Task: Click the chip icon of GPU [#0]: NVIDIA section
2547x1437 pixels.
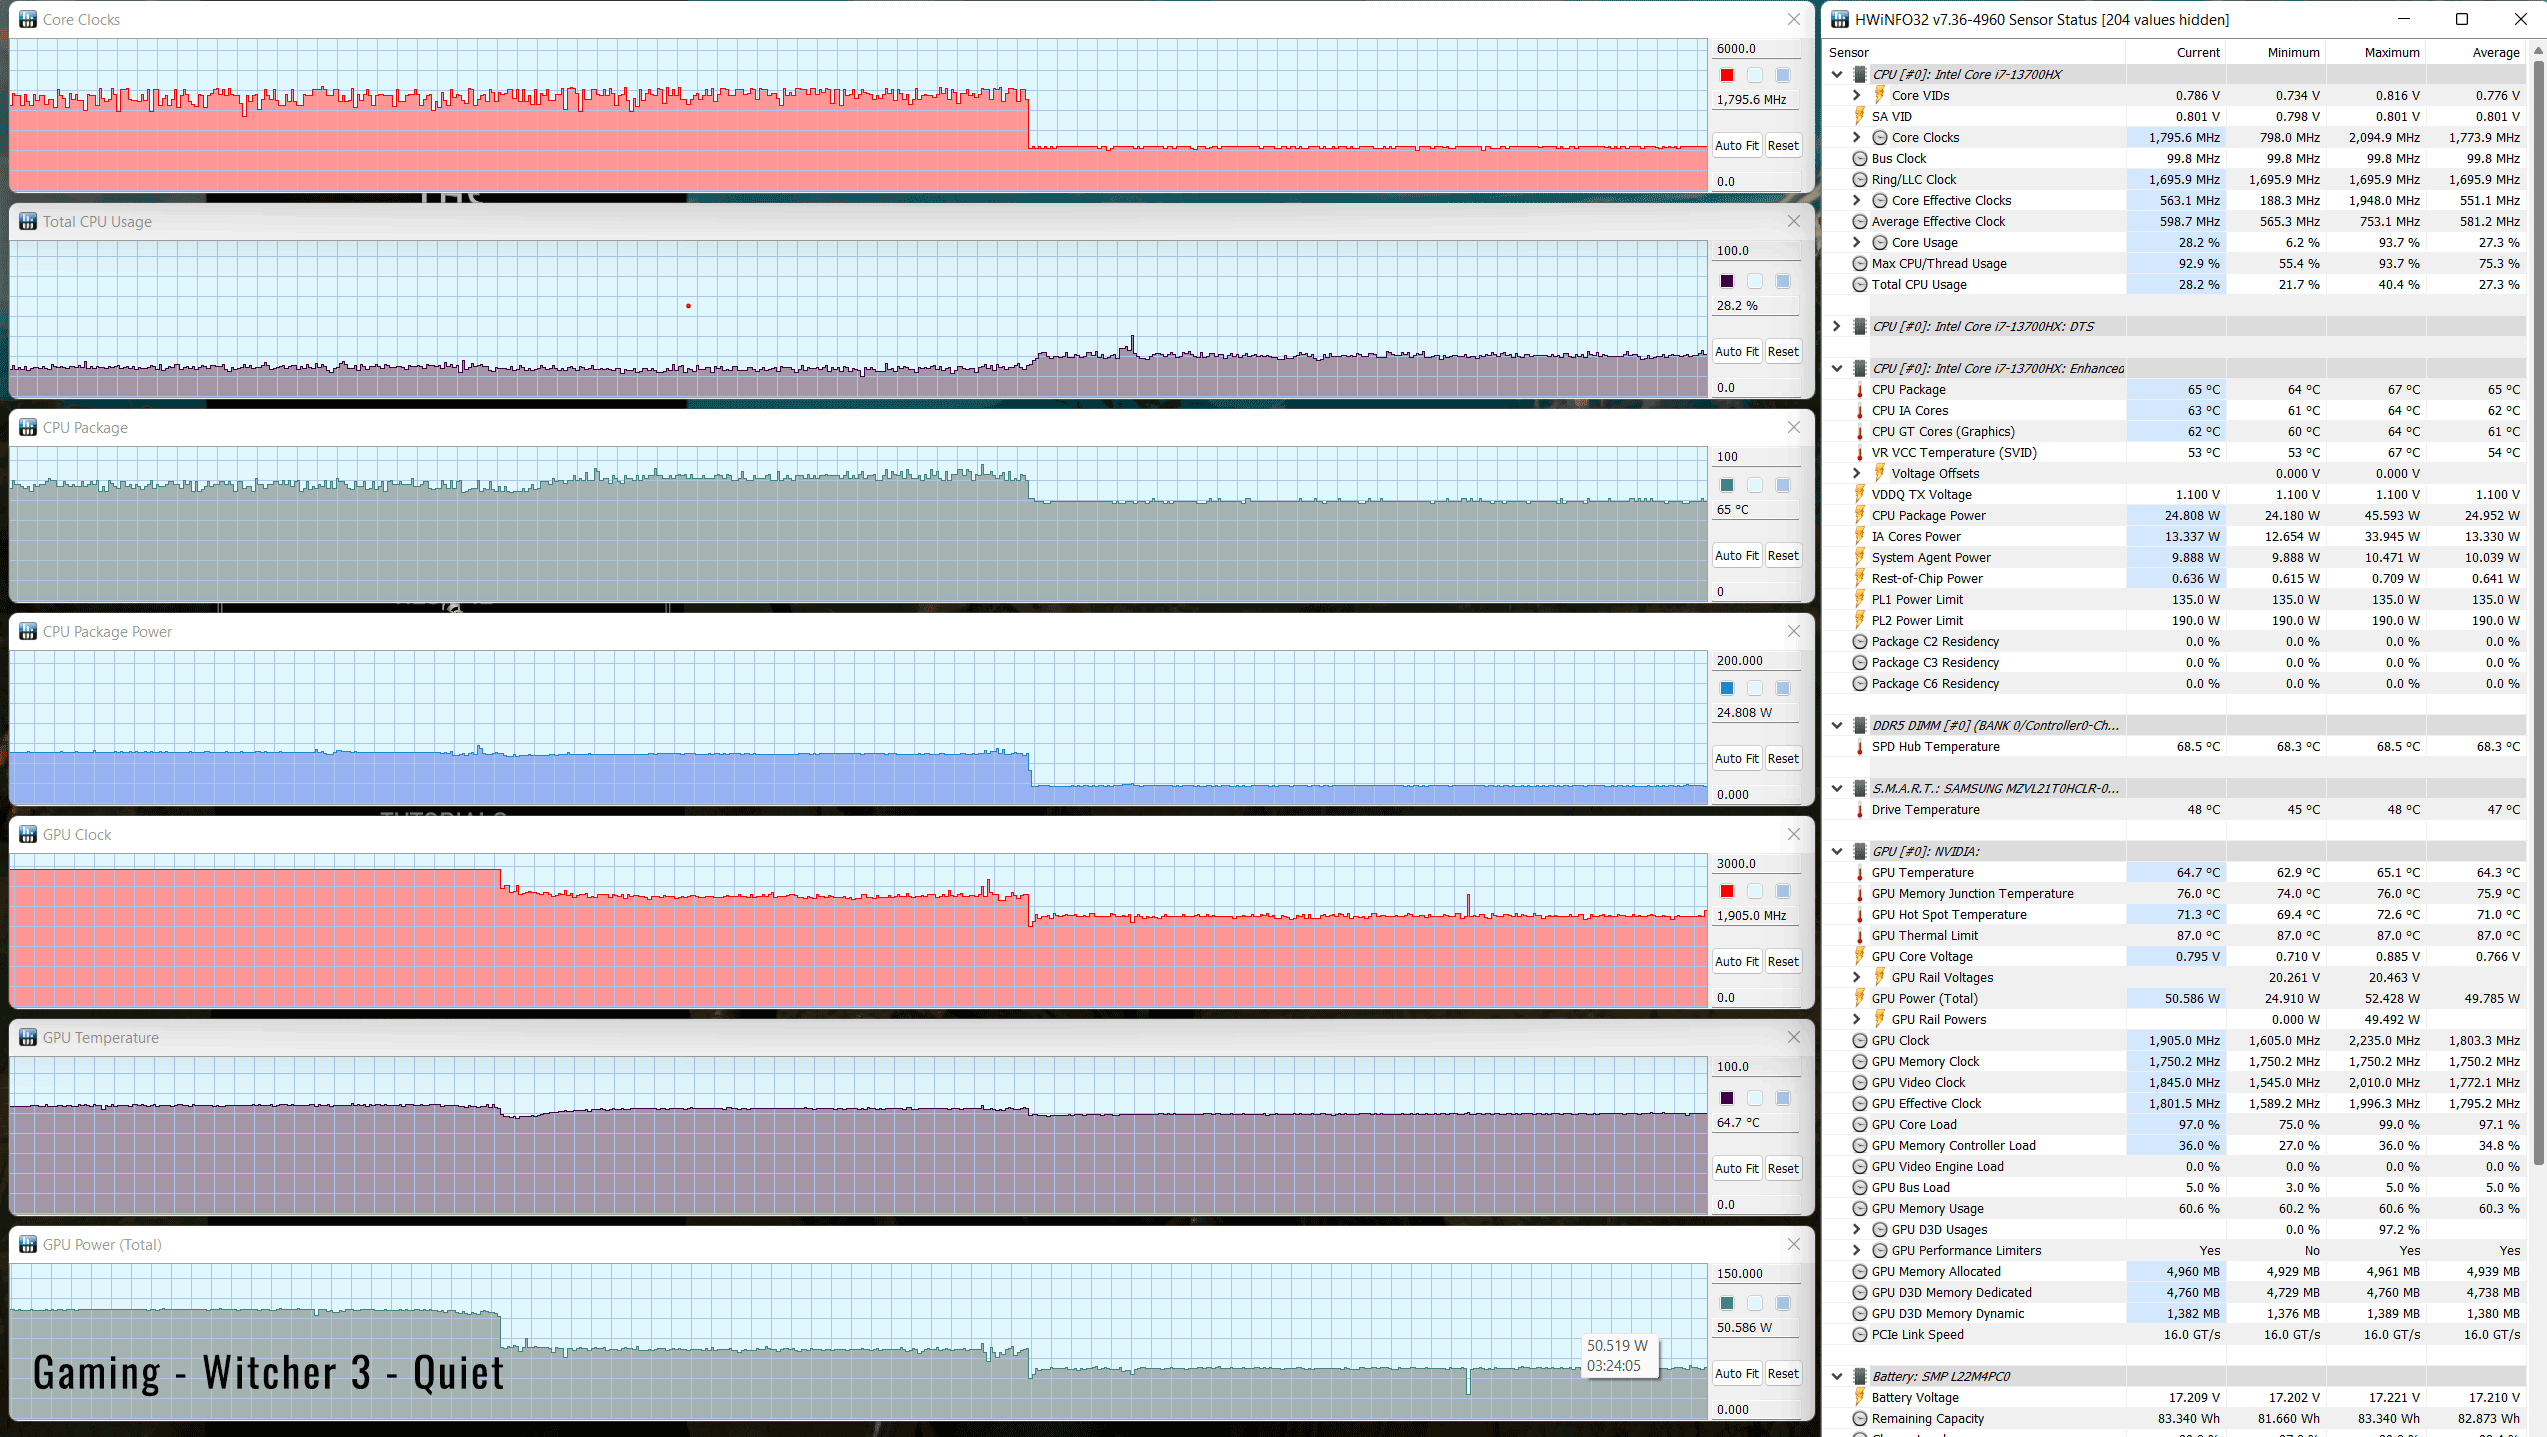Action: click(x=1859, y=851)
